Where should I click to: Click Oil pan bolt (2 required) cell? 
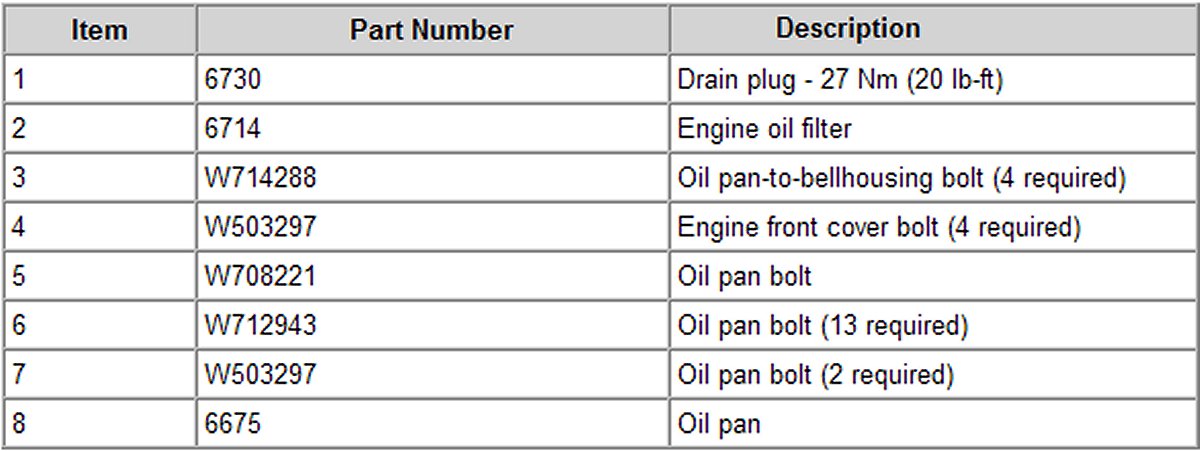816,375
